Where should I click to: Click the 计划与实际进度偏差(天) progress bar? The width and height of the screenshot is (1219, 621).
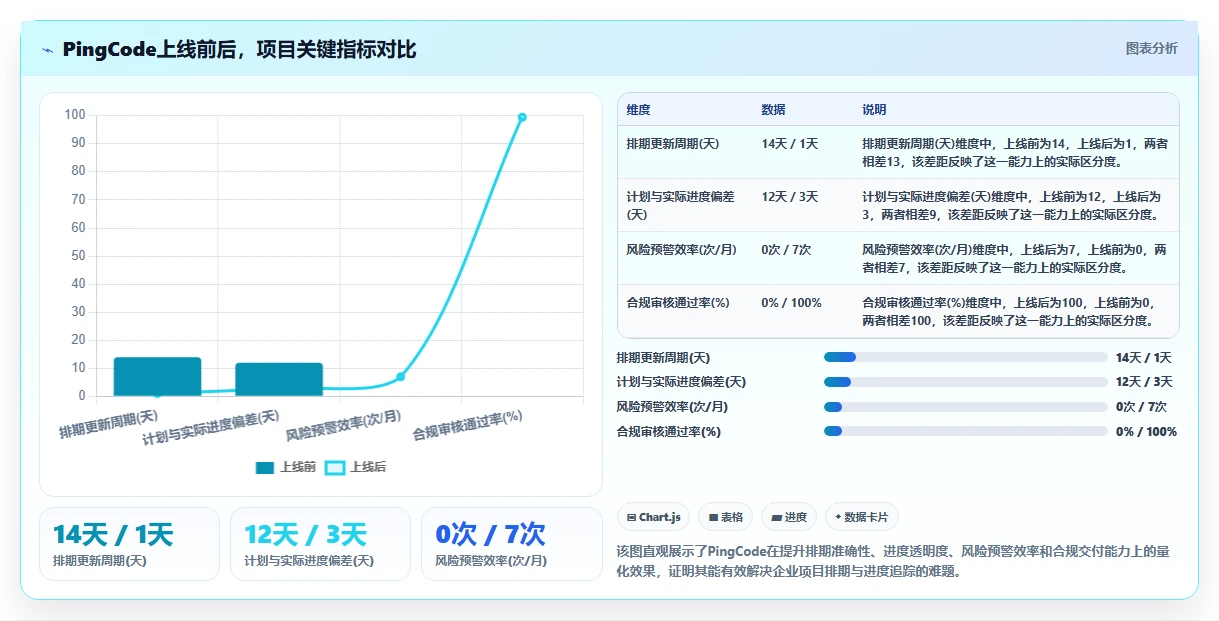(965, 382)
